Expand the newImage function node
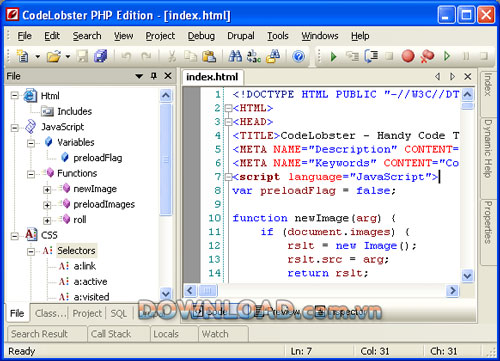The height and width of the screenshot is (361, 500). [x=47, y=190]
